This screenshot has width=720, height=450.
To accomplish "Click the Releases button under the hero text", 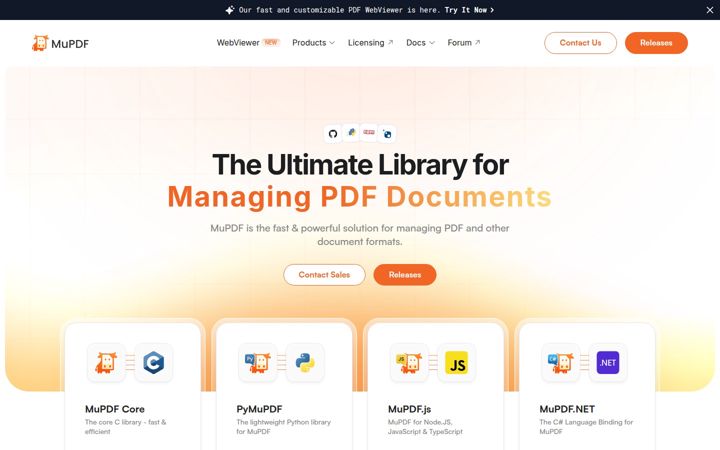I will (405, 275).
